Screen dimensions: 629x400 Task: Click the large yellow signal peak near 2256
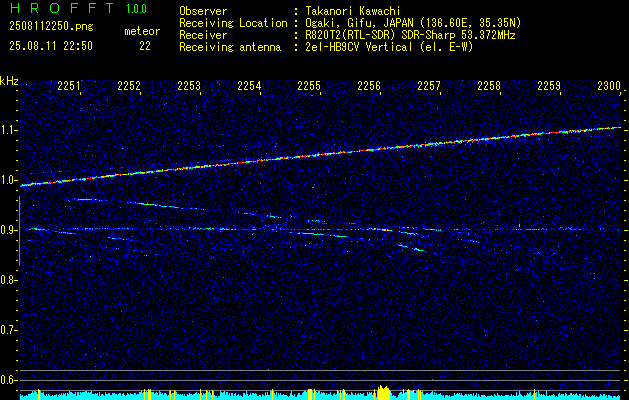point(384,392)
